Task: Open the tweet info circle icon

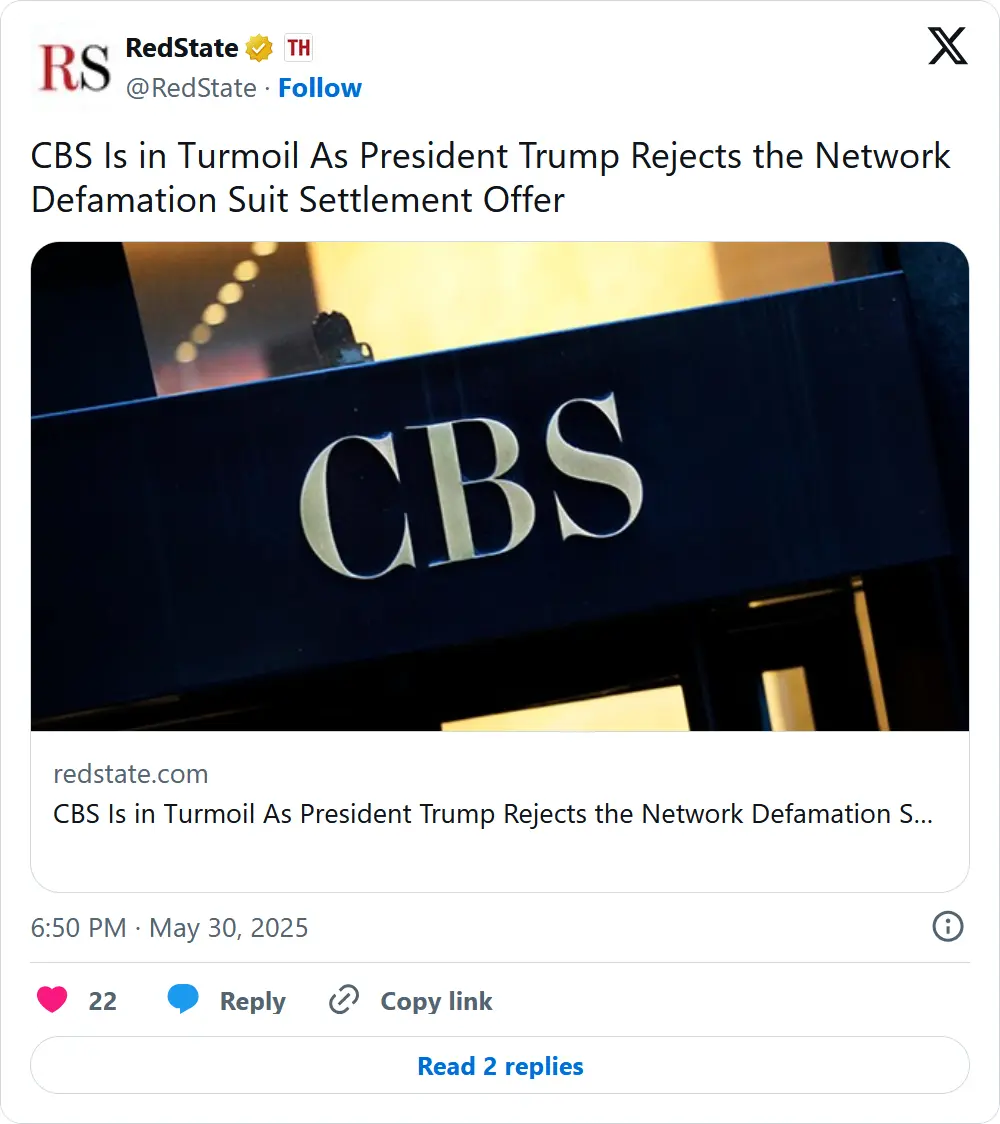Action: click(947, 927)
